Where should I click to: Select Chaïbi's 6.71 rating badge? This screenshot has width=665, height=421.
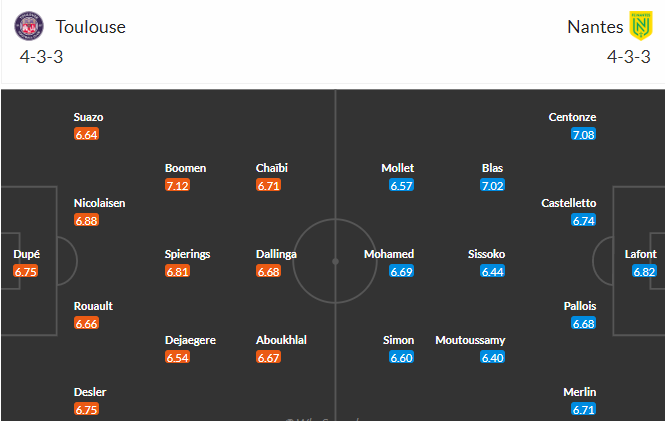tap(269, 185)
